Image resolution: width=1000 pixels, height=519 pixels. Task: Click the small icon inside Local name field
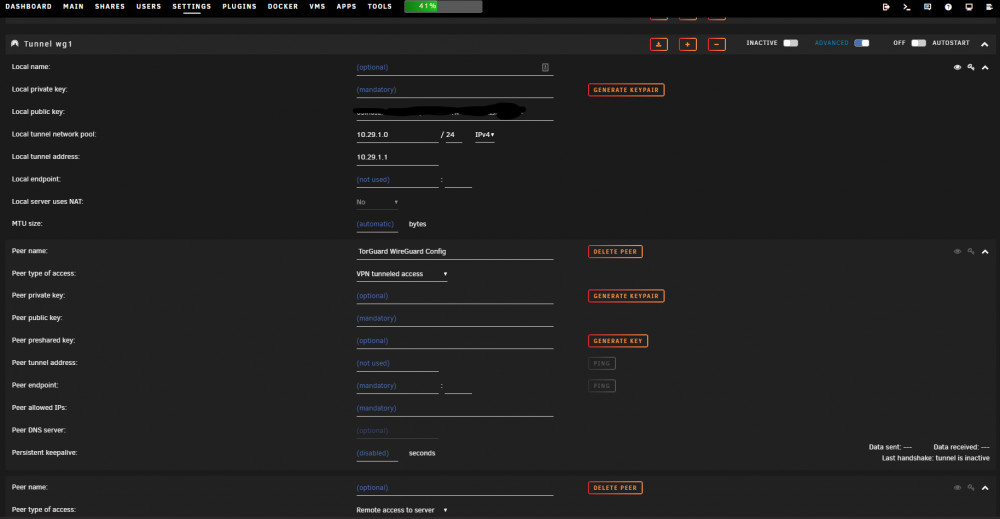tap(545, 67)
